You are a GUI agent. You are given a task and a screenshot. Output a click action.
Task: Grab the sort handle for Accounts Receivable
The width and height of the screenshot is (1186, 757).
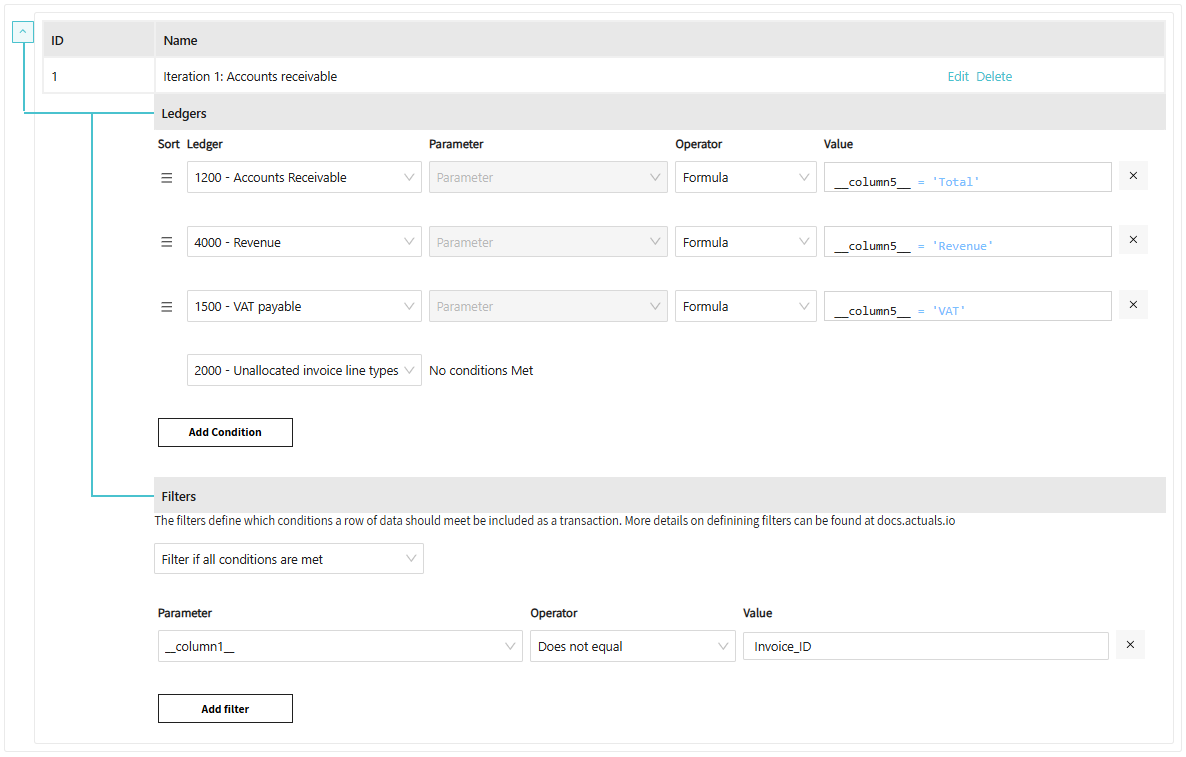pos(167,178)
